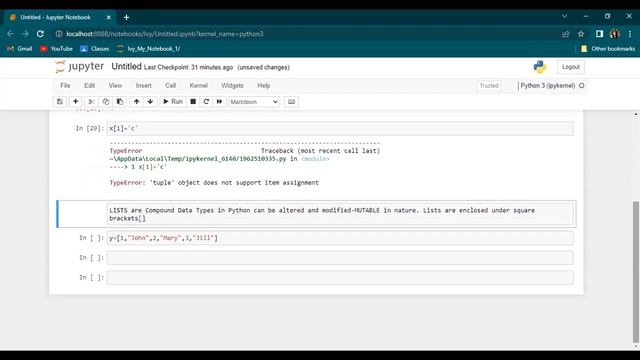Click the browser address bar URL

tap(165, 34)
